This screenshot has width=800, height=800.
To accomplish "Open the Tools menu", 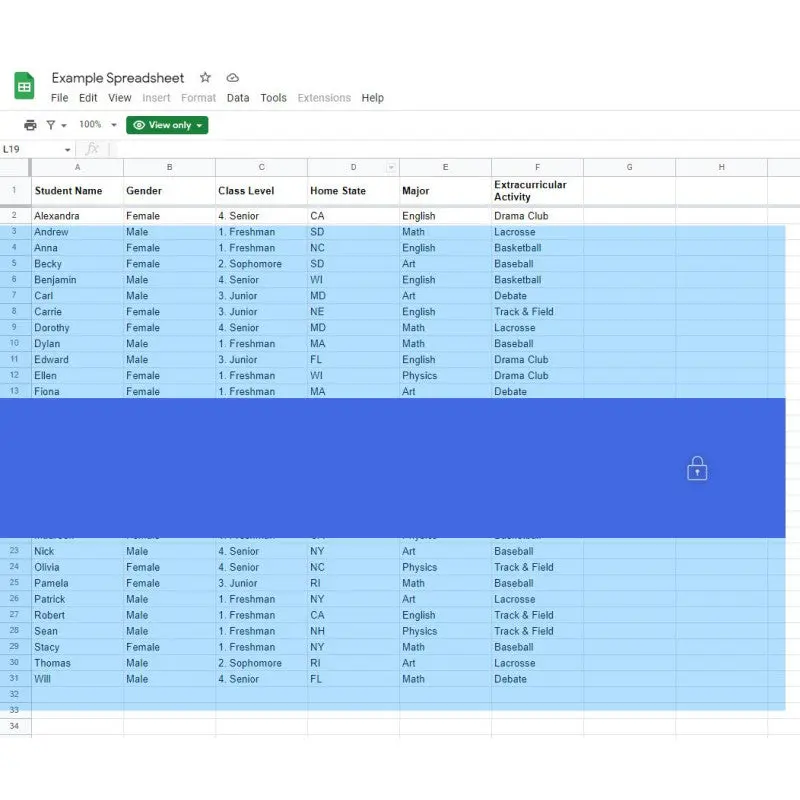I will point(273,98).
